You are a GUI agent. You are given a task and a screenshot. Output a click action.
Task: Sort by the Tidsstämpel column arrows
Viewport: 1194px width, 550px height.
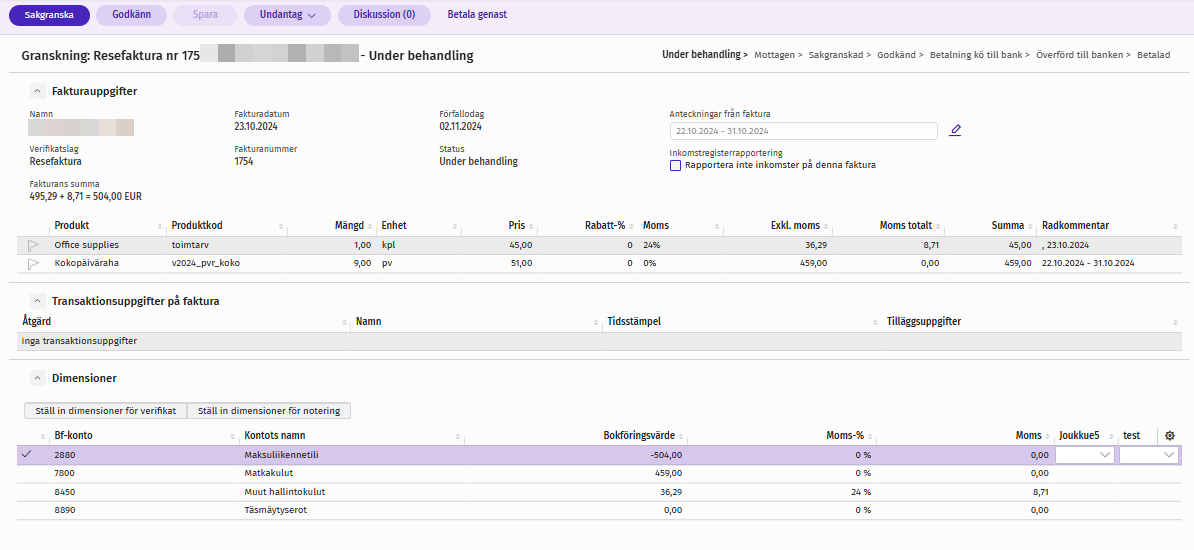(x=876, y=322)
